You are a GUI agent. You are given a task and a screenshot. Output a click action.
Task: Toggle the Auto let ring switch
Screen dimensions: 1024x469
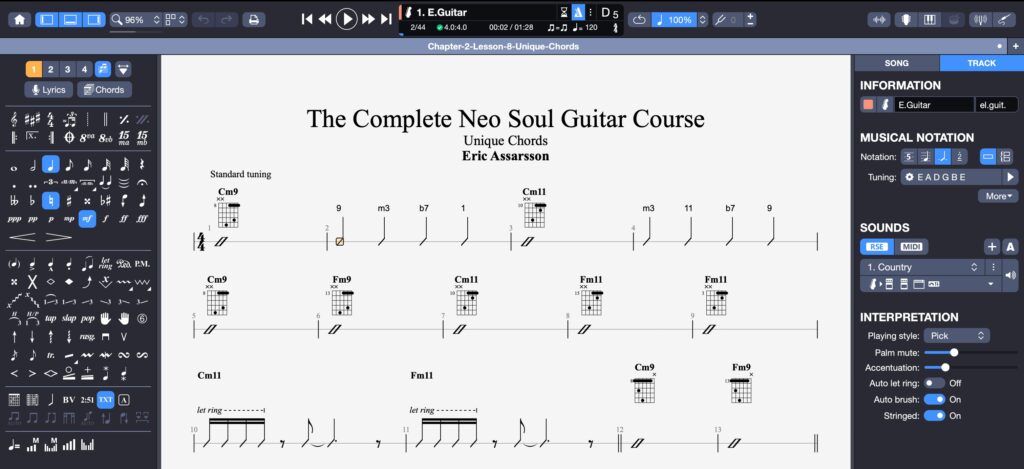pos(934,383)
